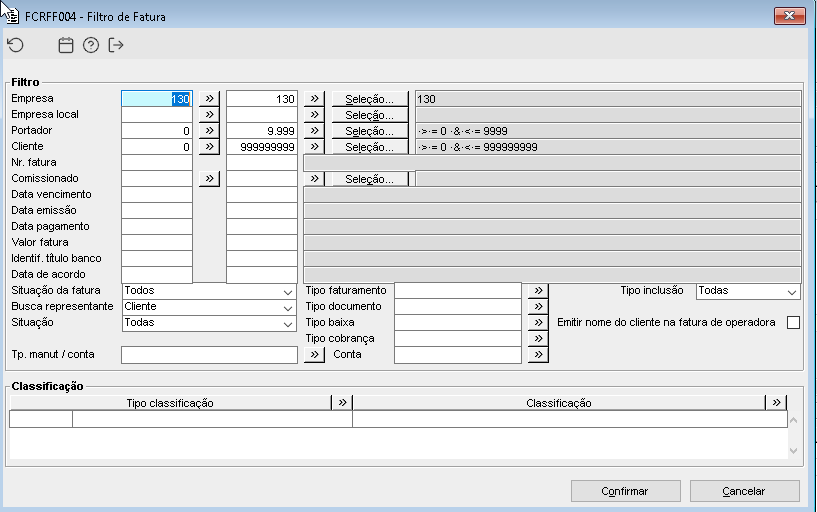
Task: Click the Empresa end field with 130
Action: pyautogui.click(x=262, y=99)
